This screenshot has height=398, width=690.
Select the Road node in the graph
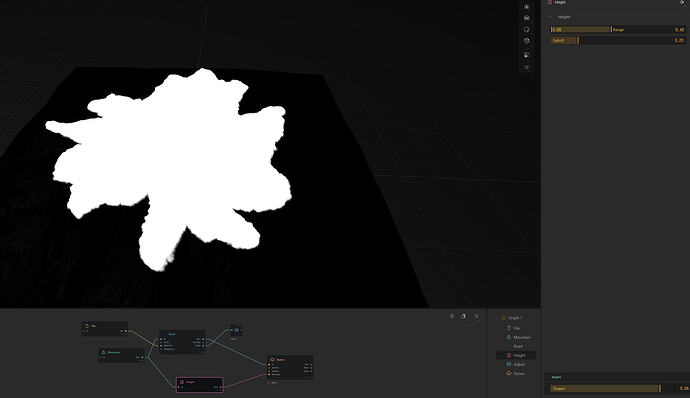pos(182,342)
